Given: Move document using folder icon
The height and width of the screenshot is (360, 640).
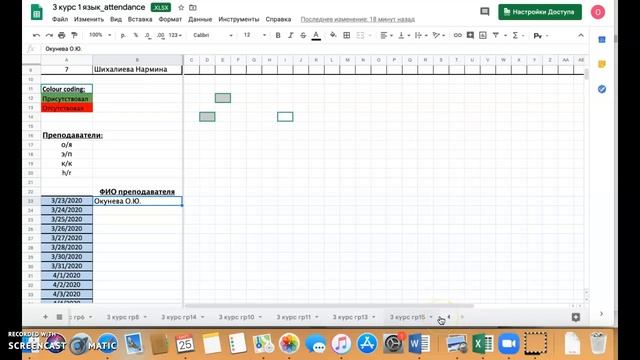Looking at the screenshot, I should tap(193, 7).
